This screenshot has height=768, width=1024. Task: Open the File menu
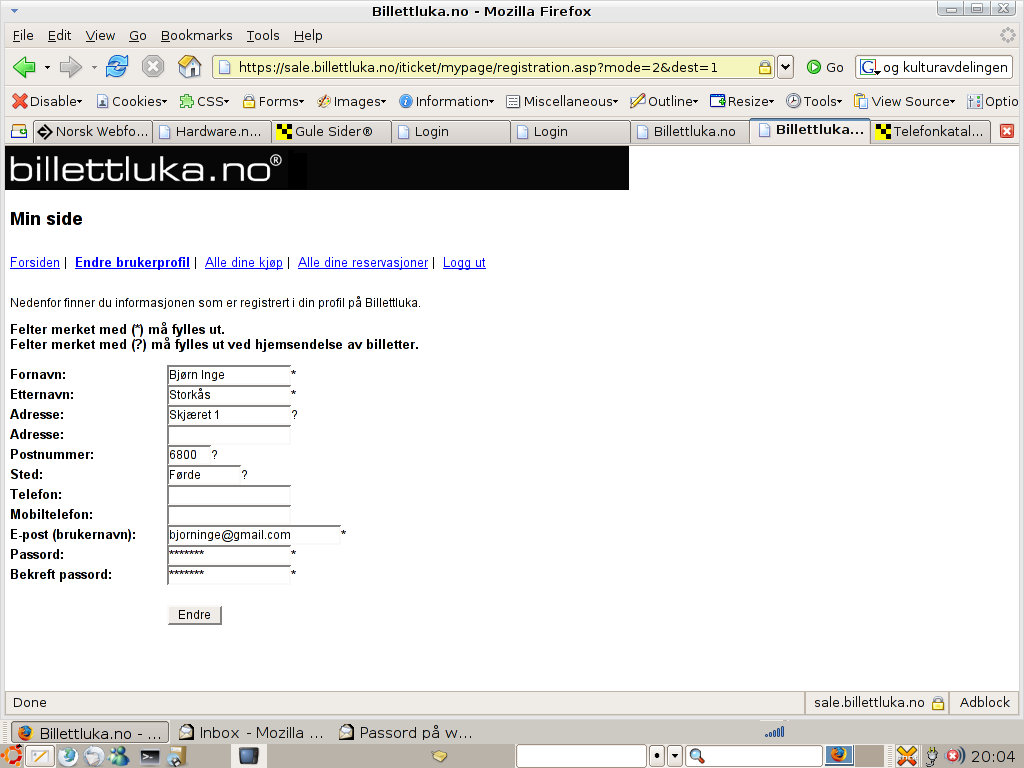pos(23,35)
